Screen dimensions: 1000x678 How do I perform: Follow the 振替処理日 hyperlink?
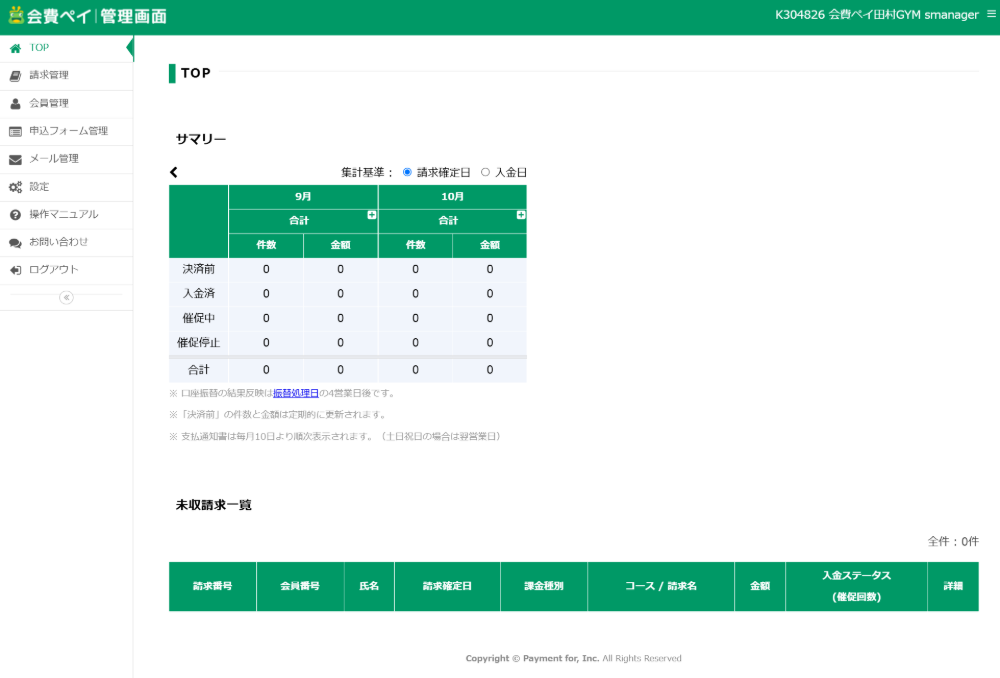coord(296,394)
